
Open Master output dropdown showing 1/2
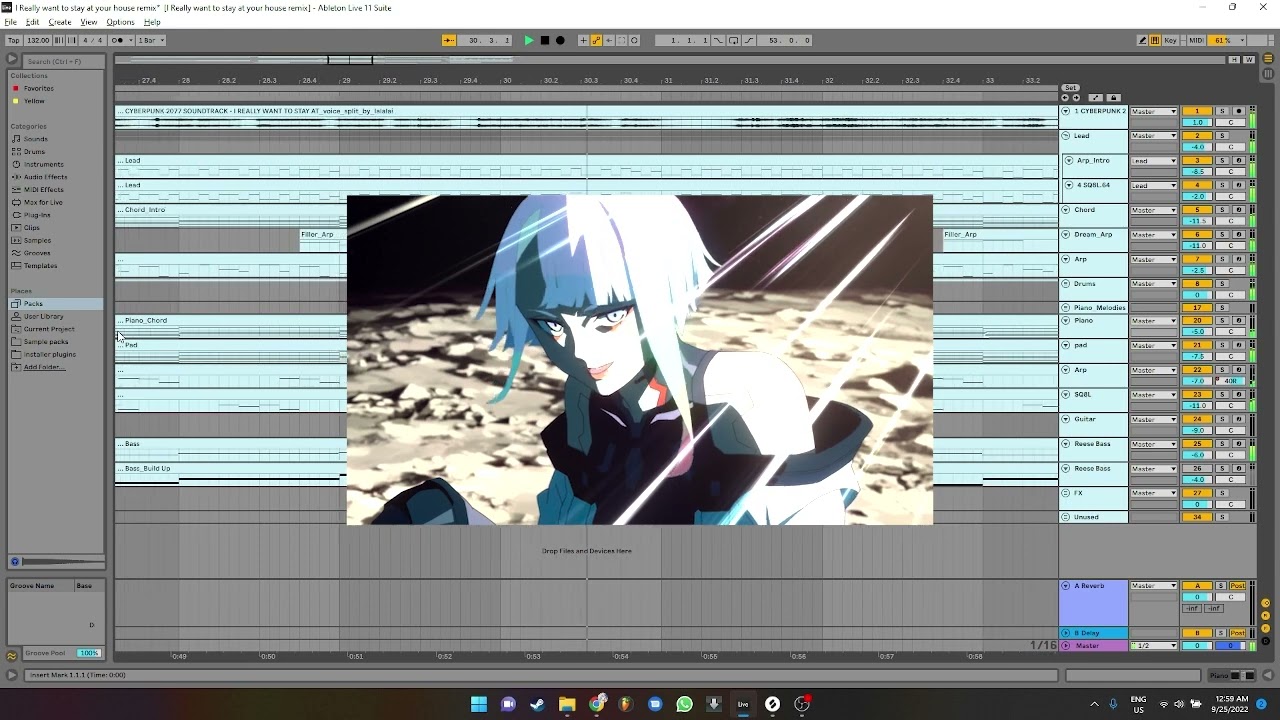click(1153, 646)
